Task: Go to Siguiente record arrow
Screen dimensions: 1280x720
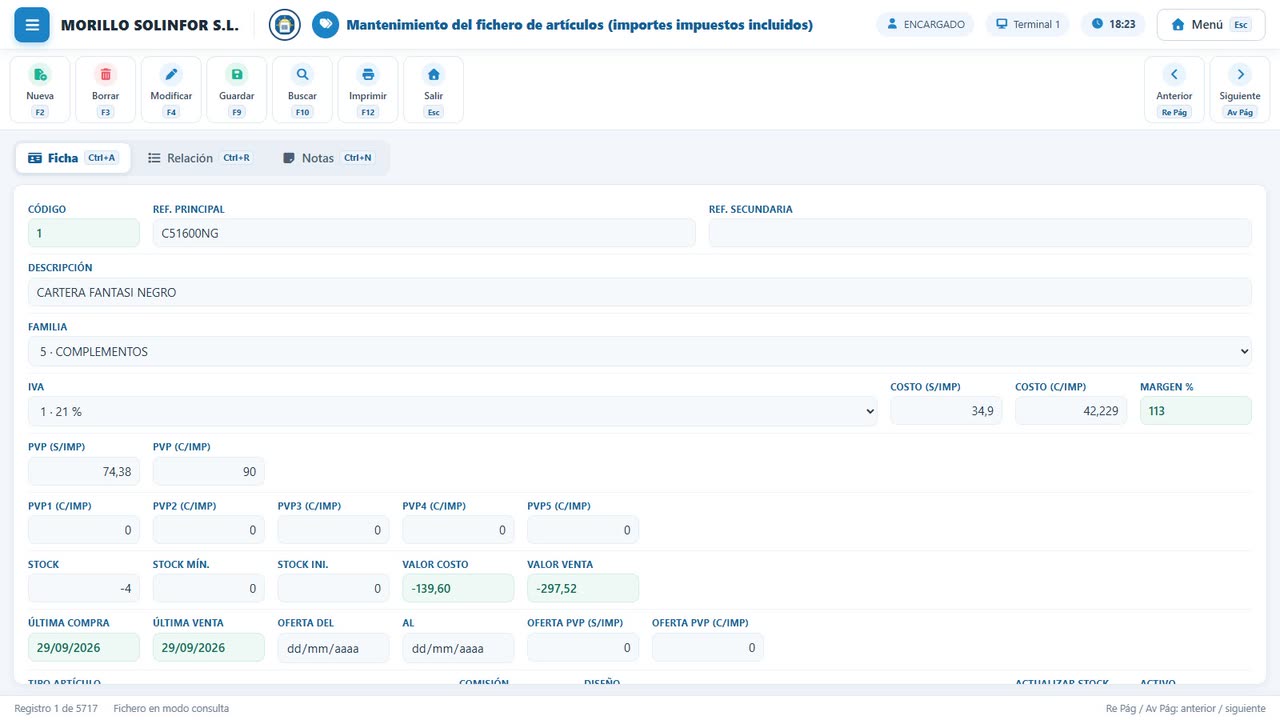Action: (x=1240, y=74)
